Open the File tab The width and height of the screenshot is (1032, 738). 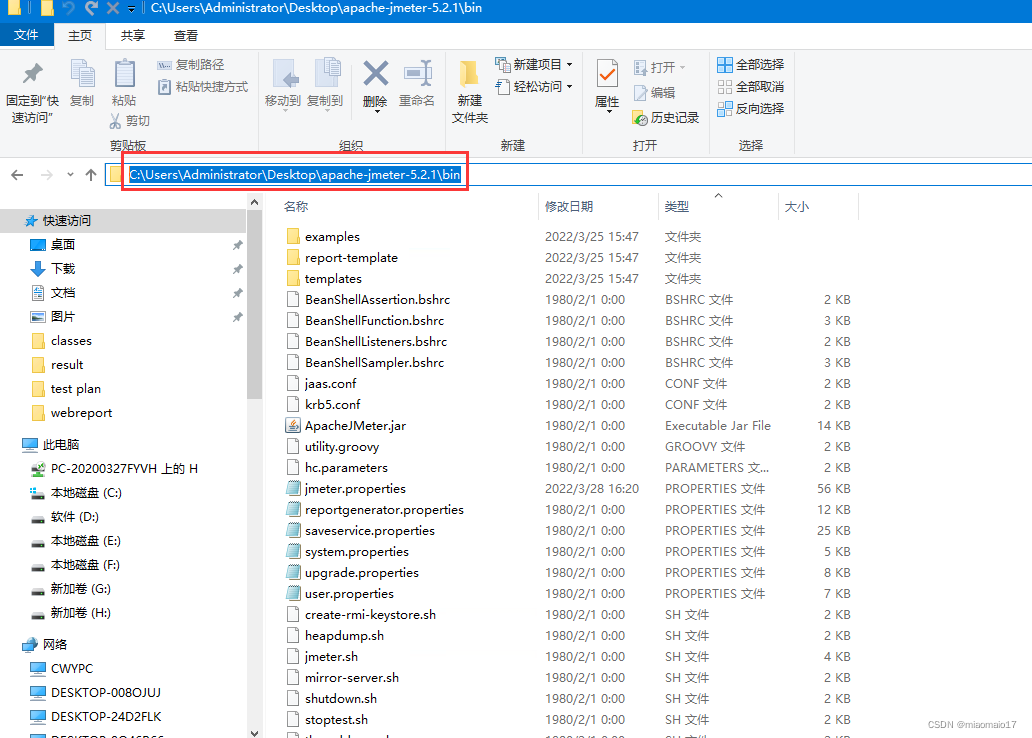tap(26, 35)
